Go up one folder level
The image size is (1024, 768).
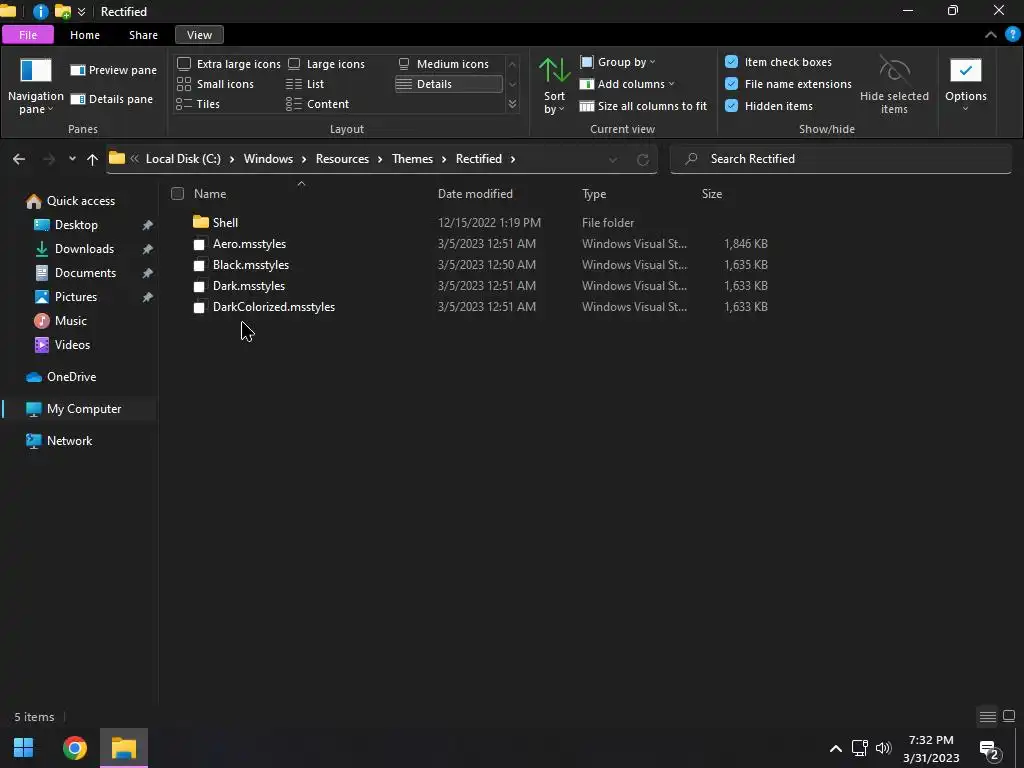[x=92, y=159]
